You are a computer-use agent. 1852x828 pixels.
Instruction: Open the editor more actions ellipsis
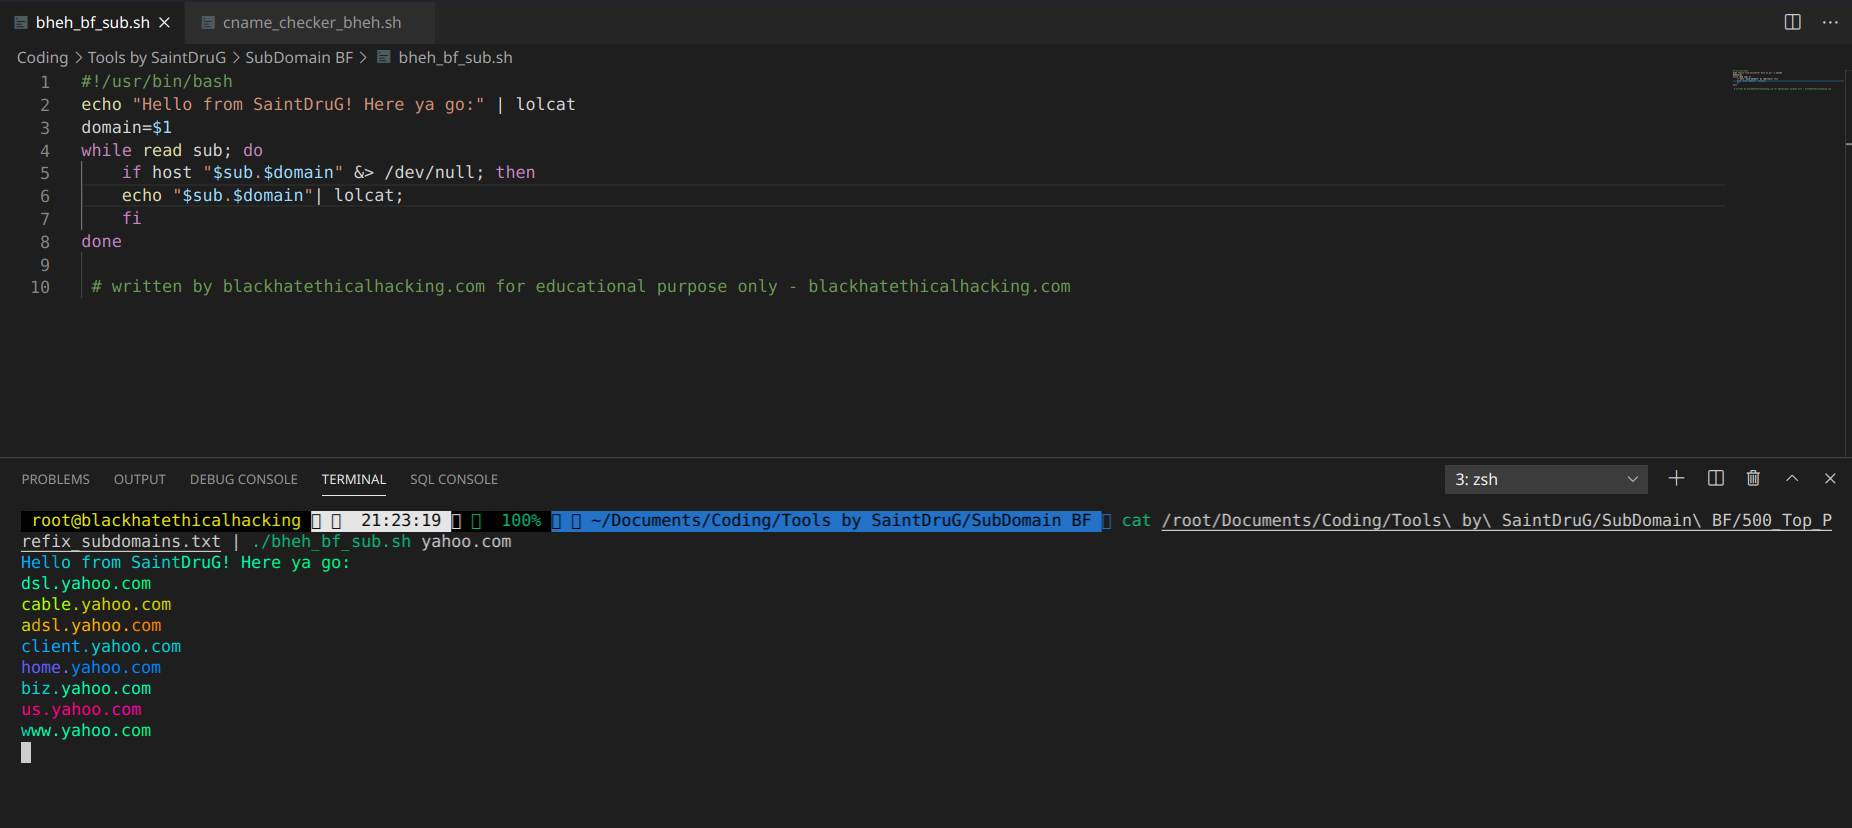click(x=1830, y=22)
